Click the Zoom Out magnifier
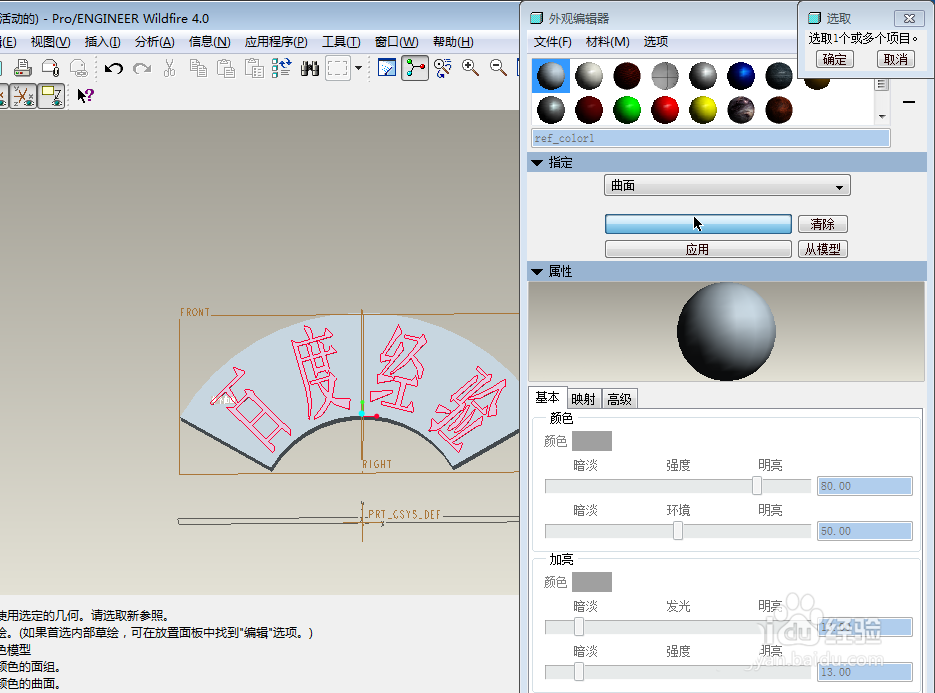 tap(499, 68)
